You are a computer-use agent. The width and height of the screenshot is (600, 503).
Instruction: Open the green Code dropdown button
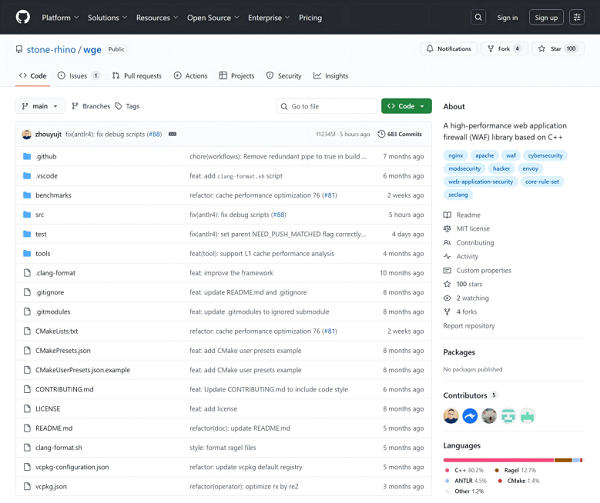[x=405, y=106]
